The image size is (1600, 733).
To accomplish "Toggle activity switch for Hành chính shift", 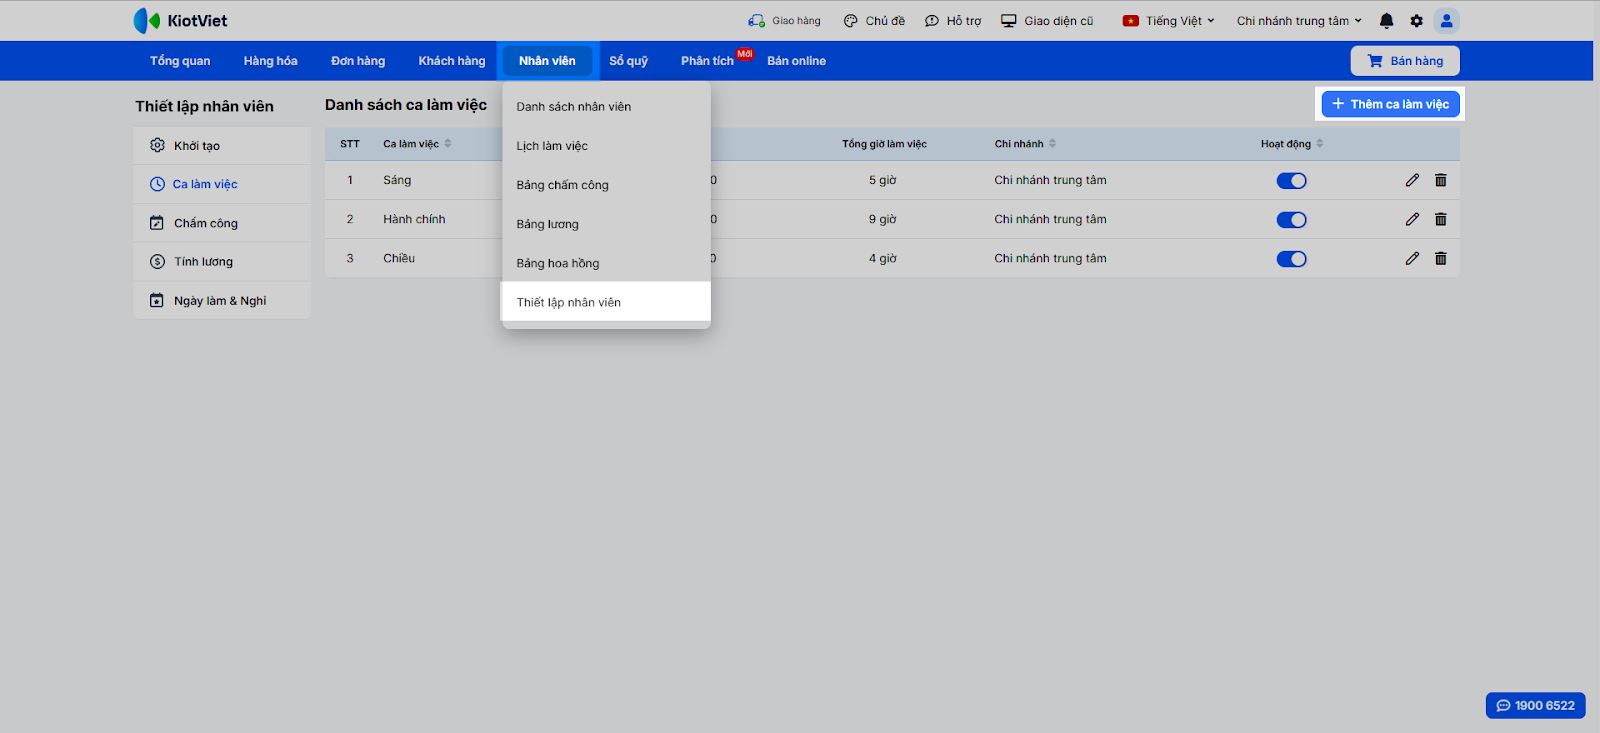I will tap(1291, 220).
